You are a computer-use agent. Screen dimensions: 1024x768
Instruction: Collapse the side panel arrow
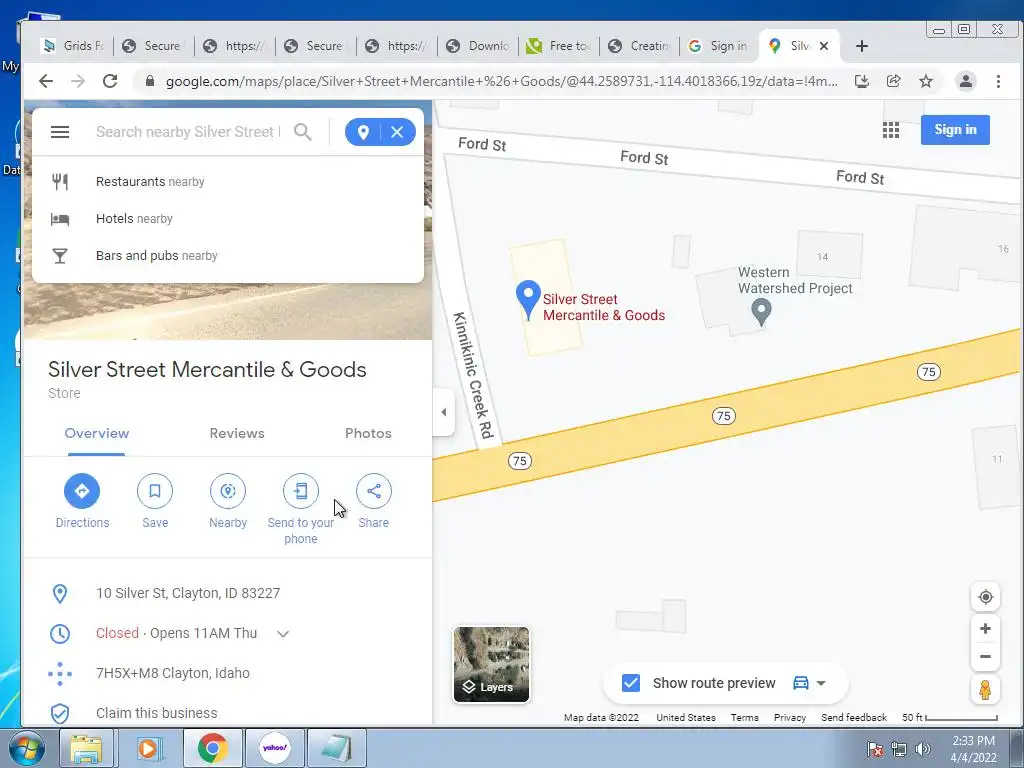pos(443,412)
